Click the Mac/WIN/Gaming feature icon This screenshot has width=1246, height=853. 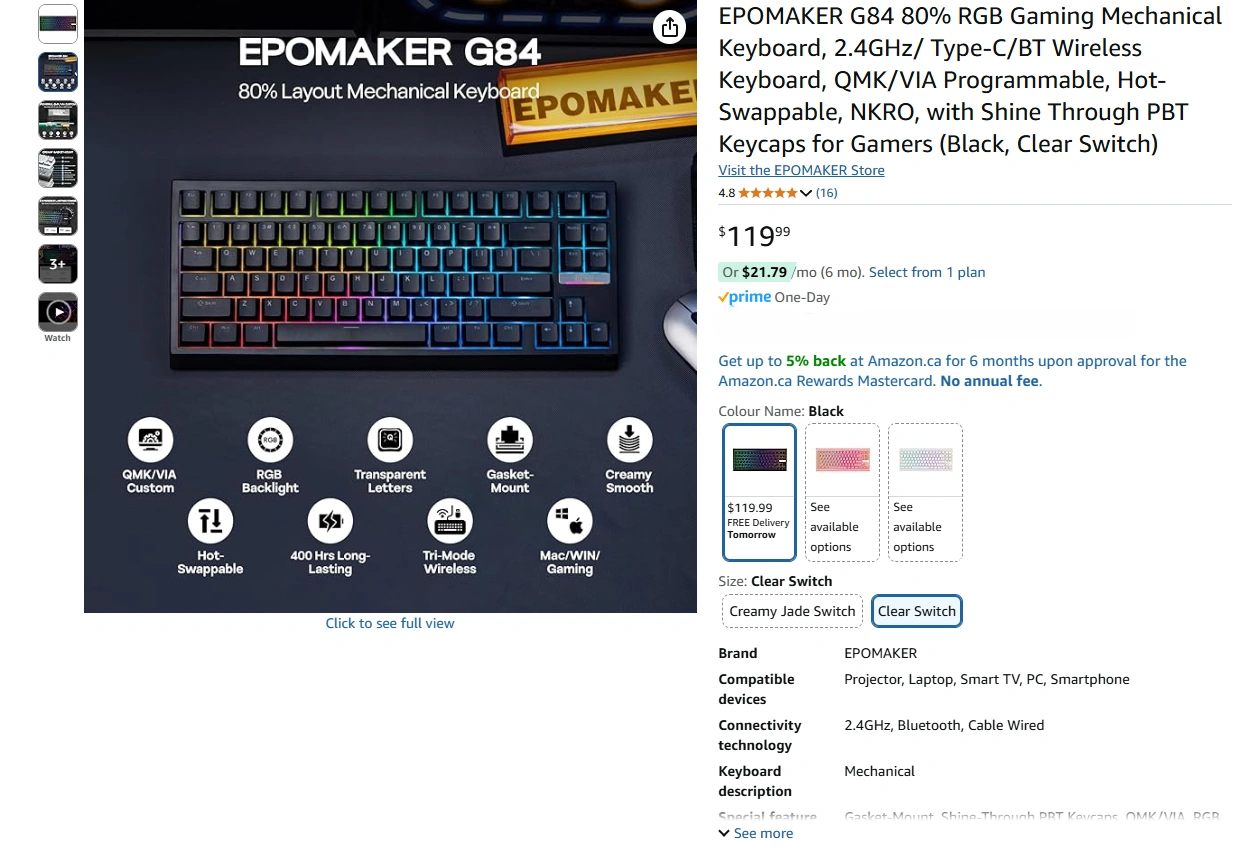click(570, 520)
